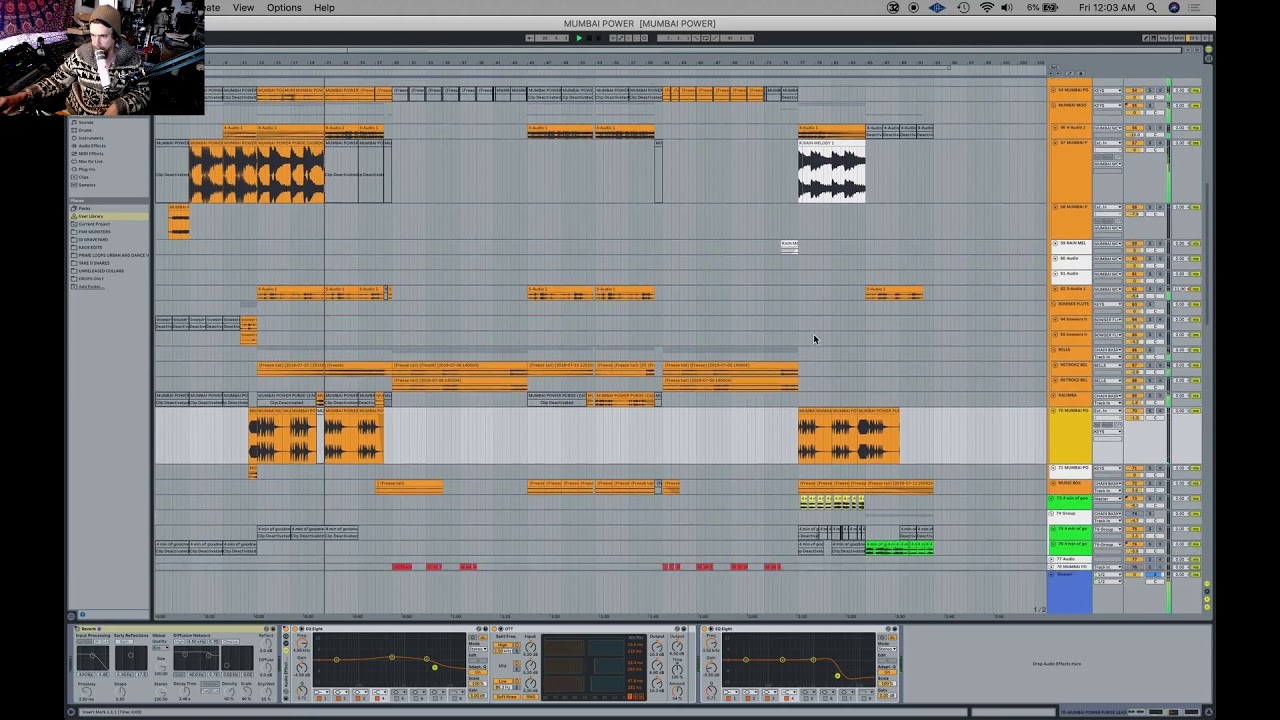Image resolution: width=1280 pixels, height=720 pixels.
Task: Open the UNRELEASED COLLABS folder
Action: point(101,271)
